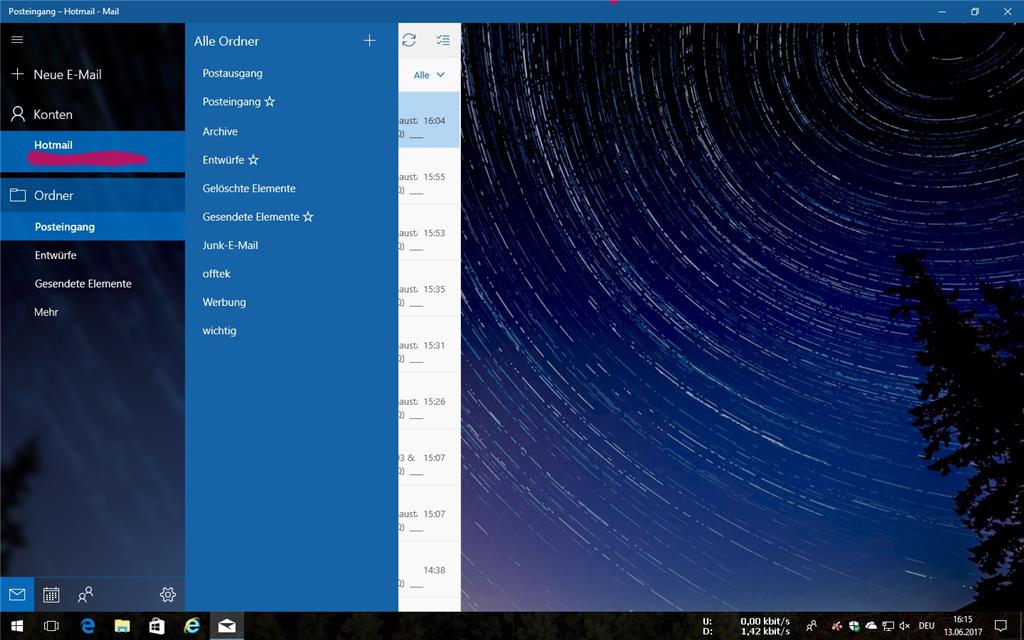Open network connection tray icon
This screenshot has height=640, width=1024.
click(x=888, y=626)
